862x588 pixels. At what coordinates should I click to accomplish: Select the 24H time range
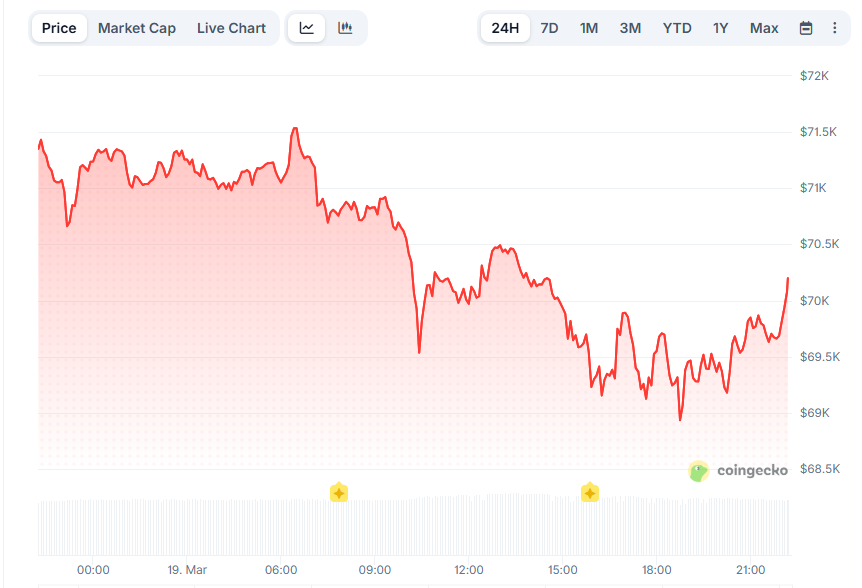pyautogui.click(x=506, y=28)
